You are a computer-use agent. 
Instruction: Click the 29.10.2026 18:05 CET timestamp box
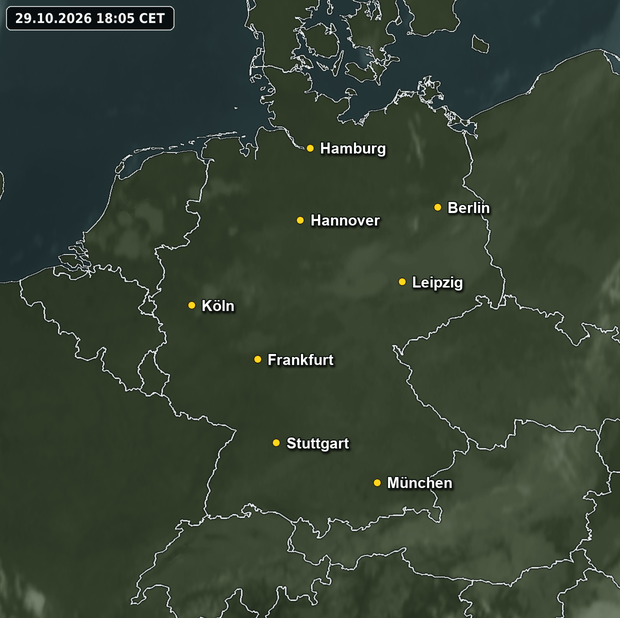click(x=90, y=18)
